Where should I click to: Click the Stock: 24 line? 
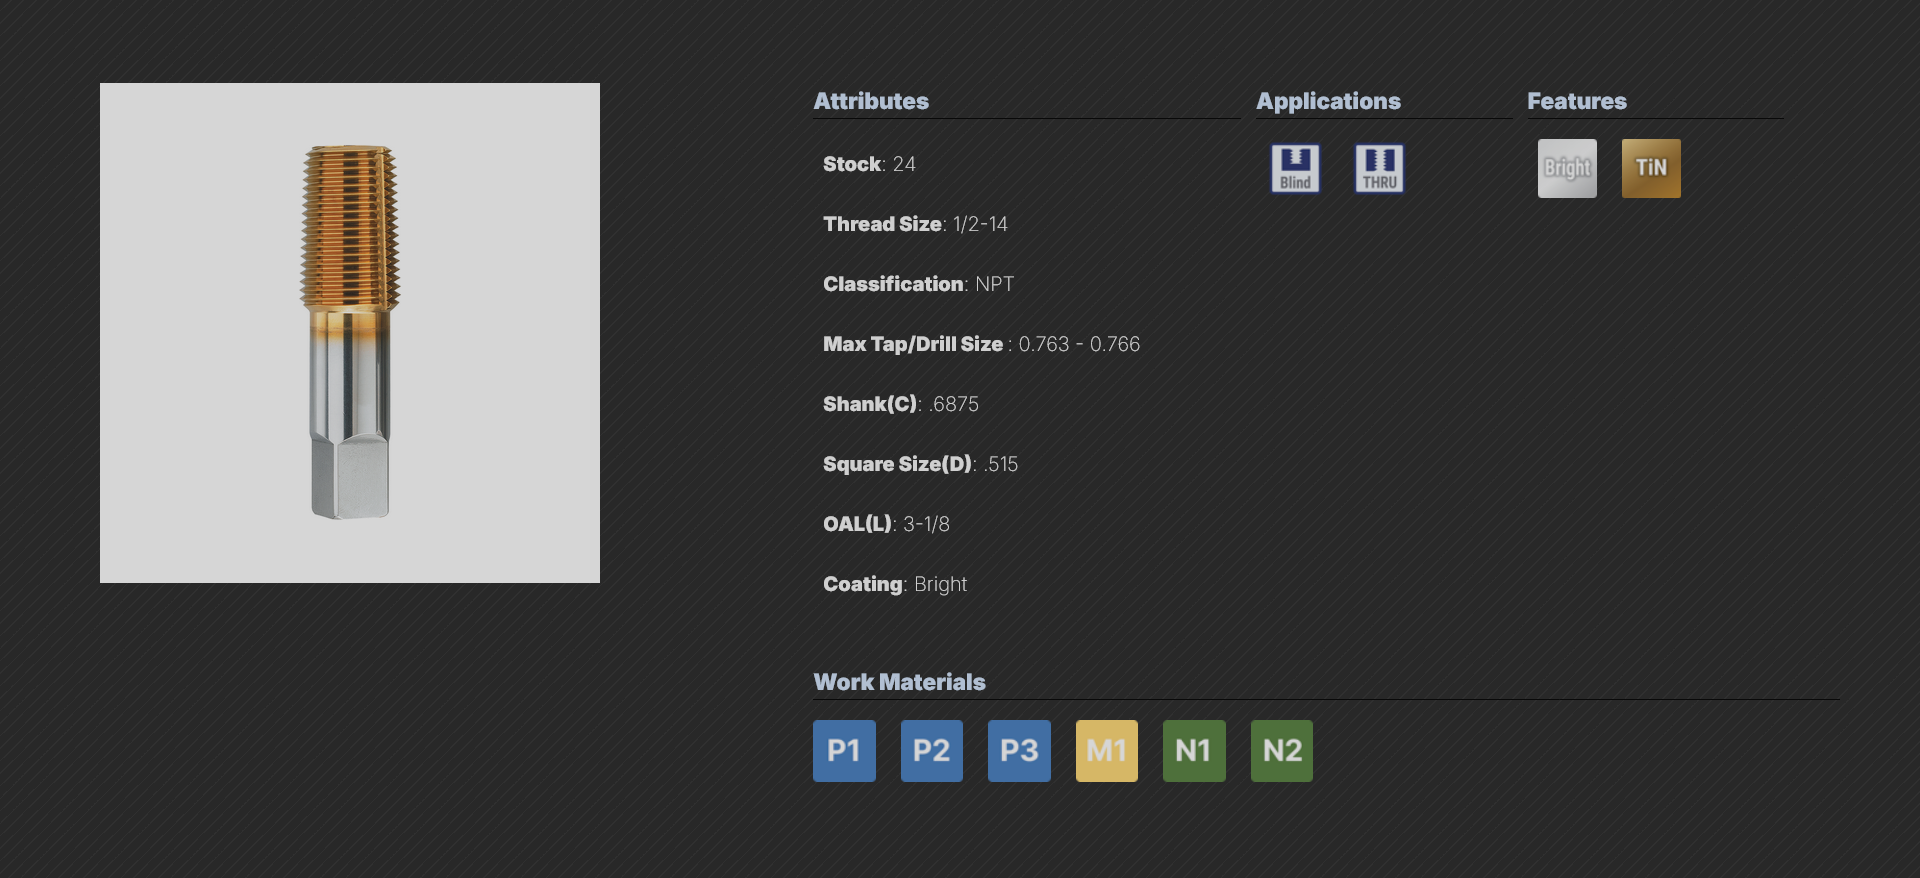click(x=869, y=164)
